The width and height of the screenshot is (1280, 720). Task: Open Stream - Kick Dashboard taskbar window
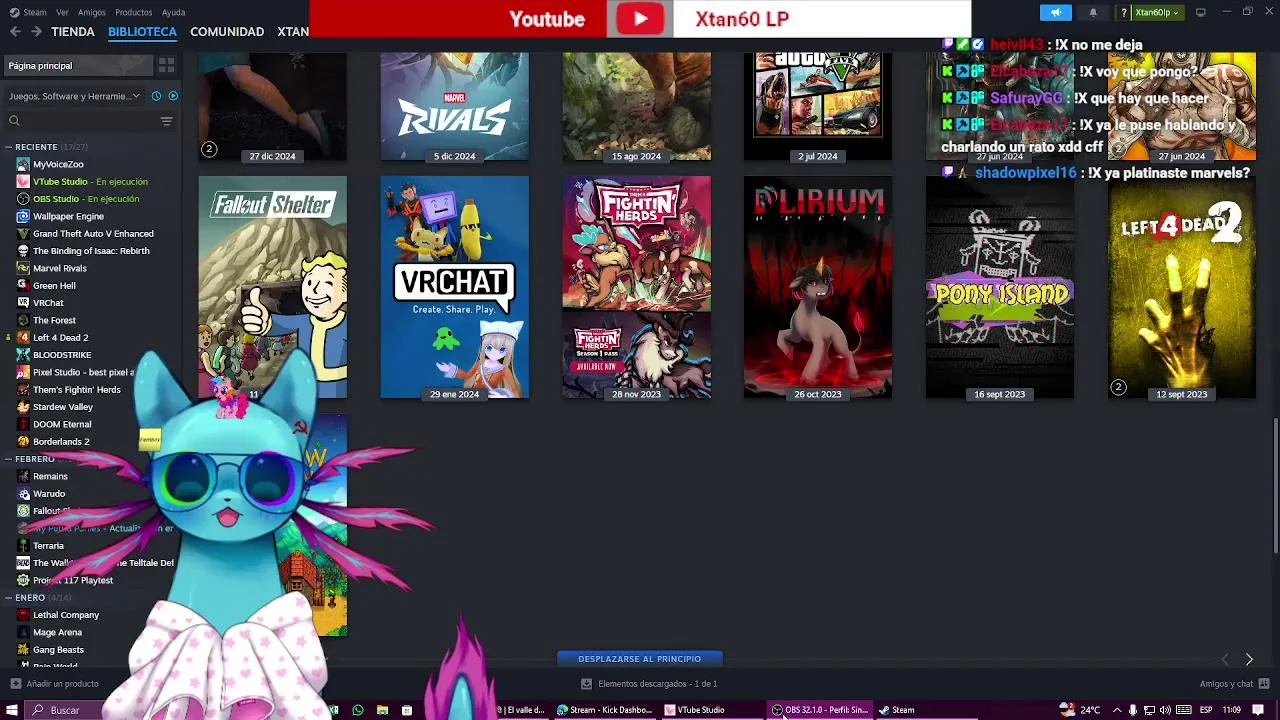(605, 710)
